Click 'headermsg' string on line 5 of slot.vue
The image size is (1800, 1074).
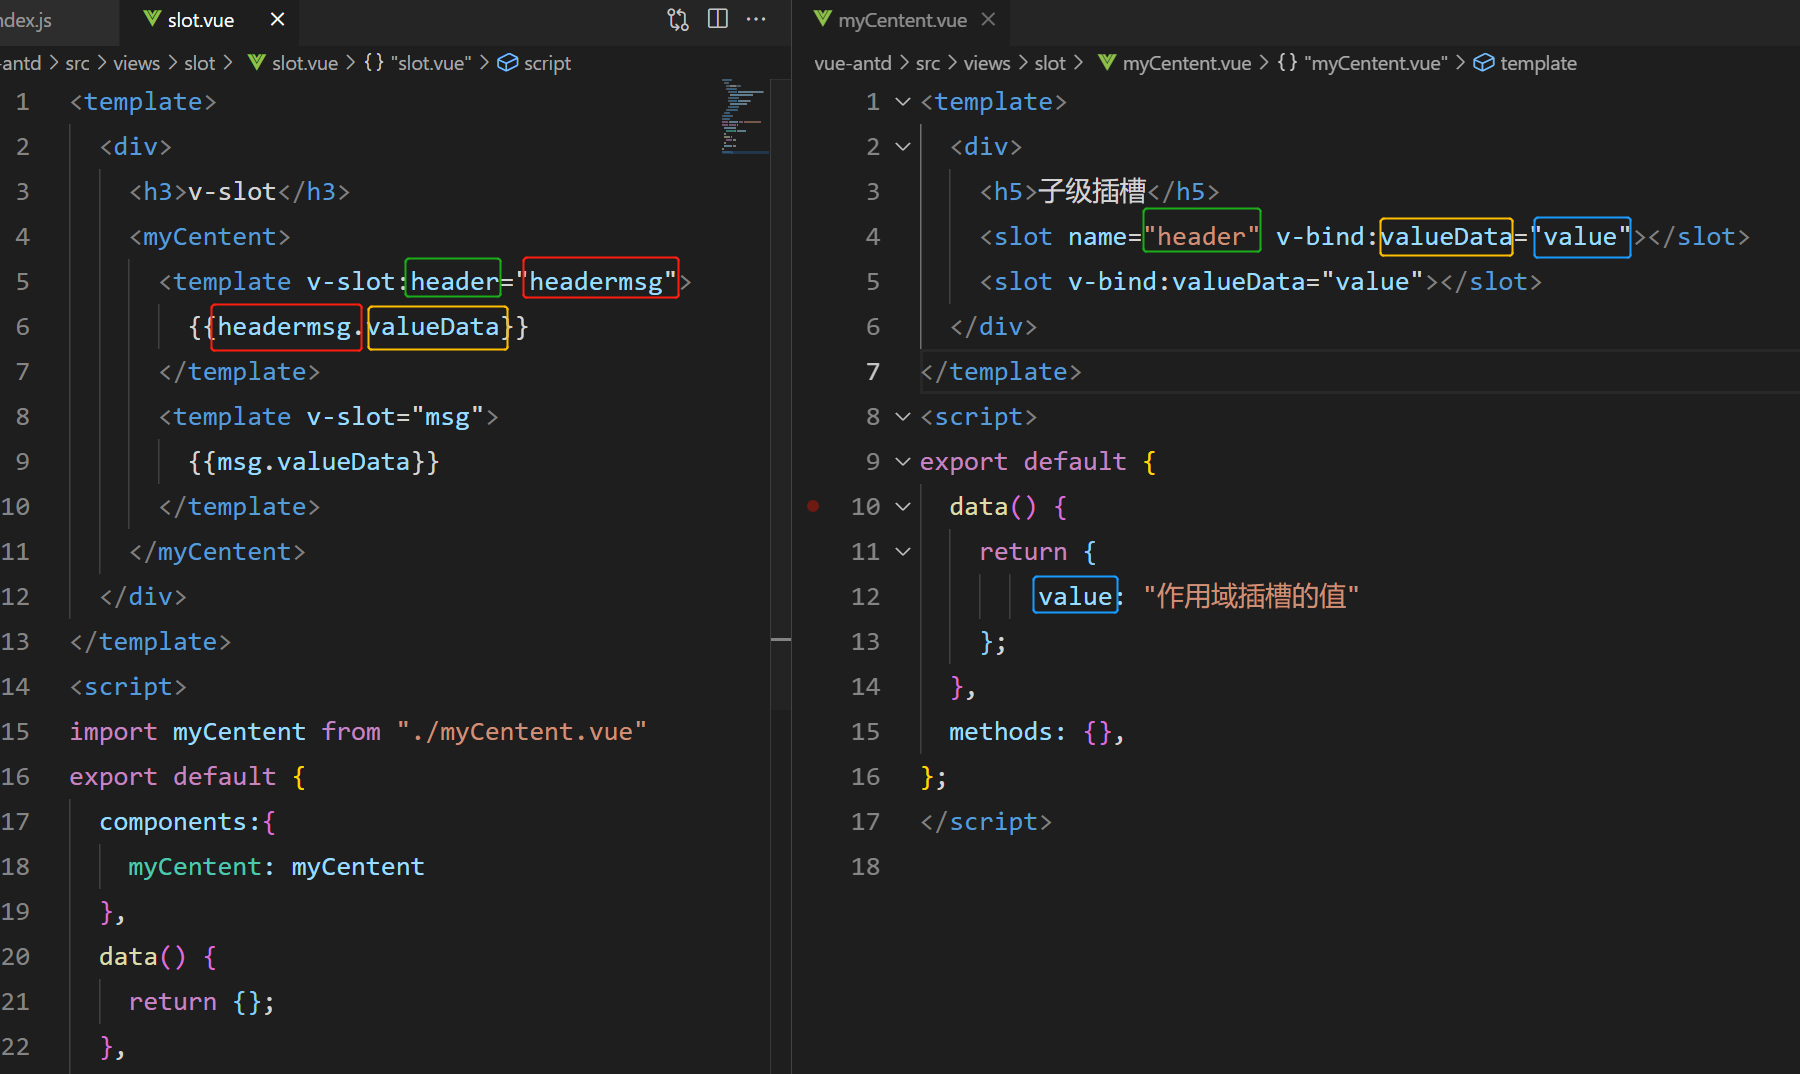[x=601, y=282]
